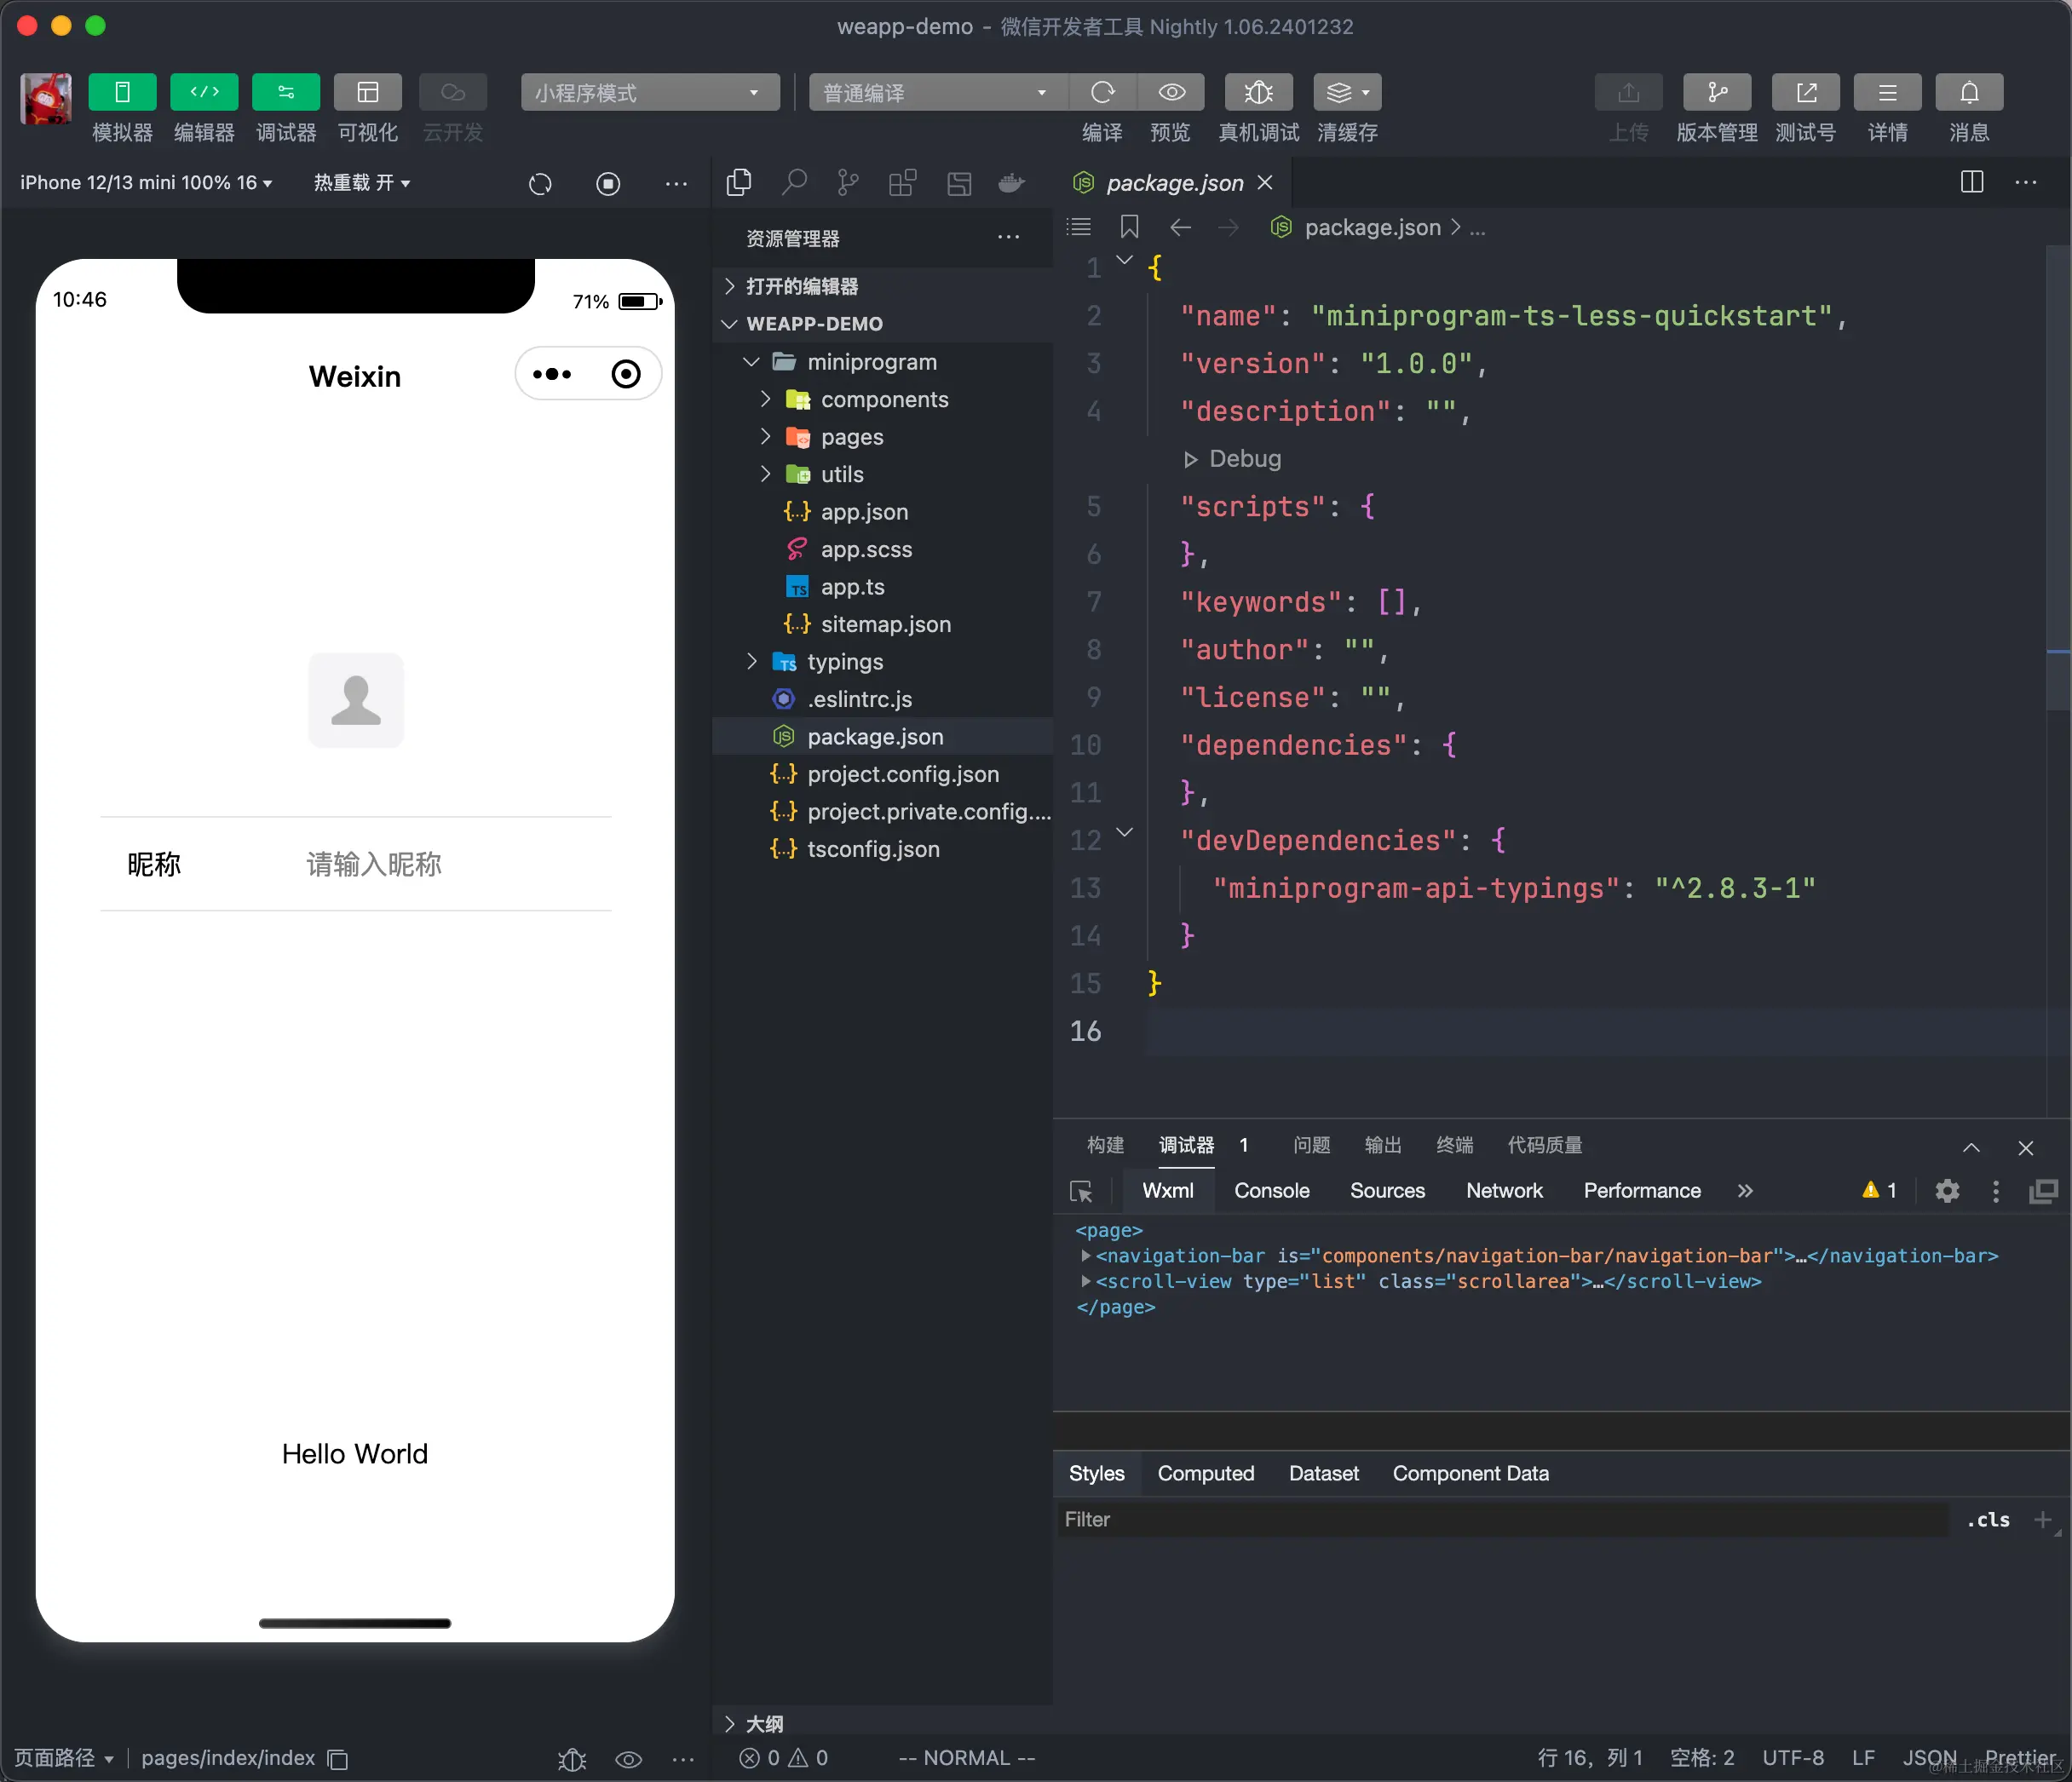Click the .cls button in Styles
This screenshot has width=2072, height=1782.
pos(1987,1520)
